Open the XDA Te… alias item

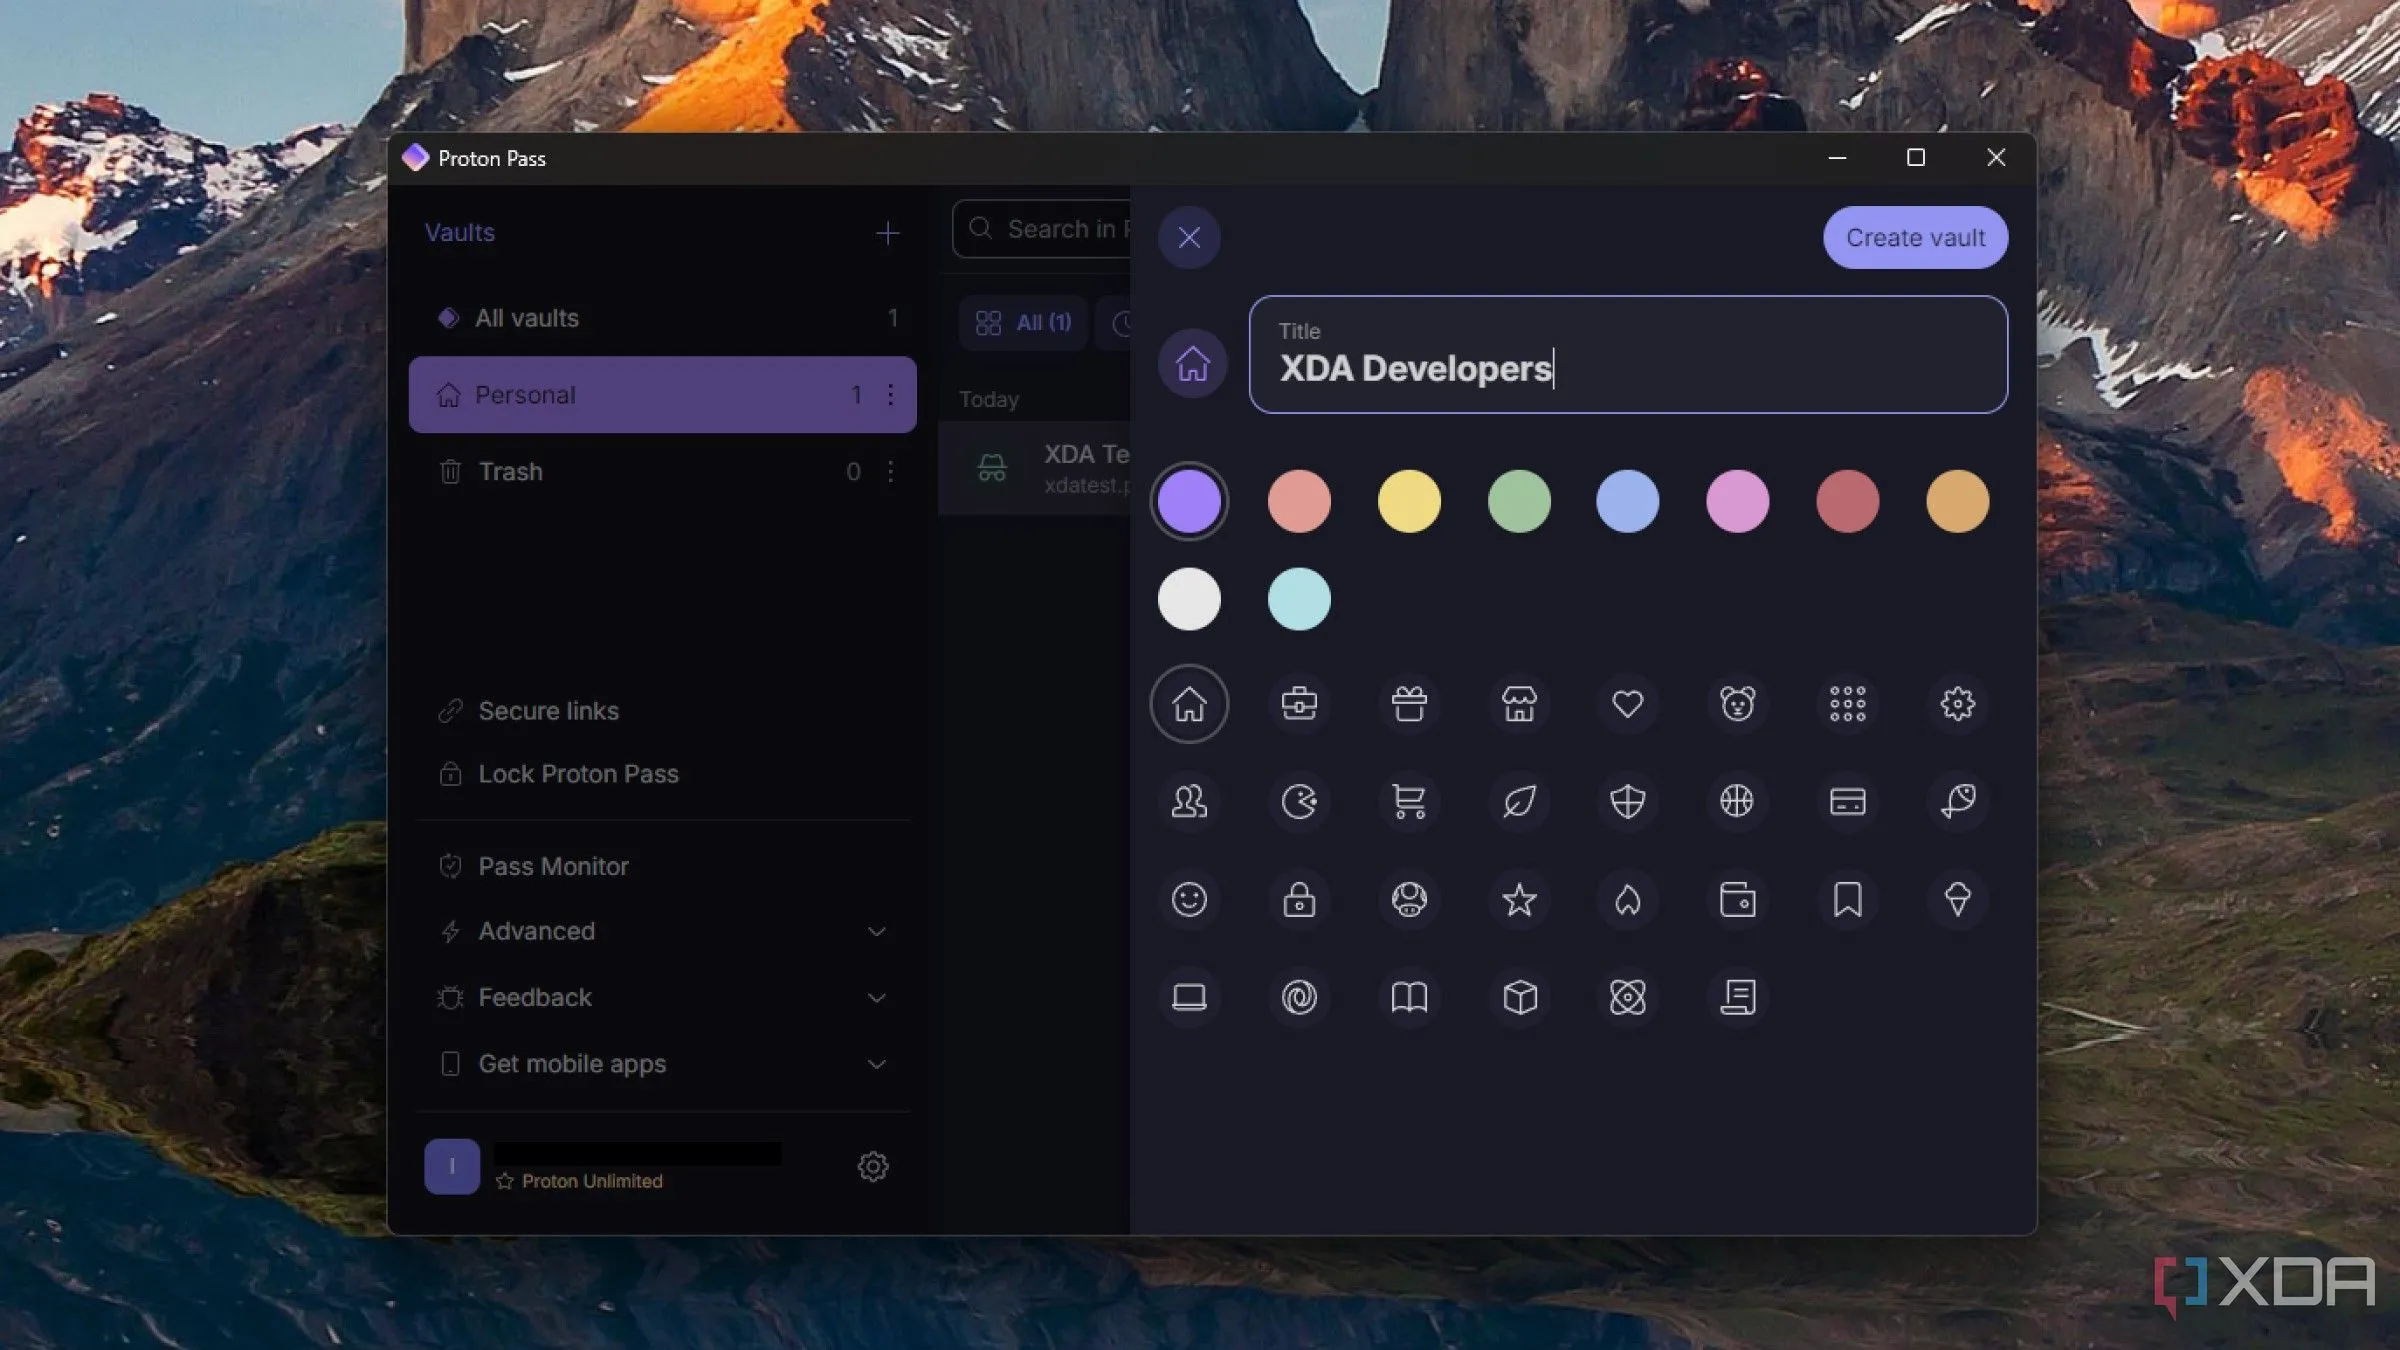(x=1034, y=468)
